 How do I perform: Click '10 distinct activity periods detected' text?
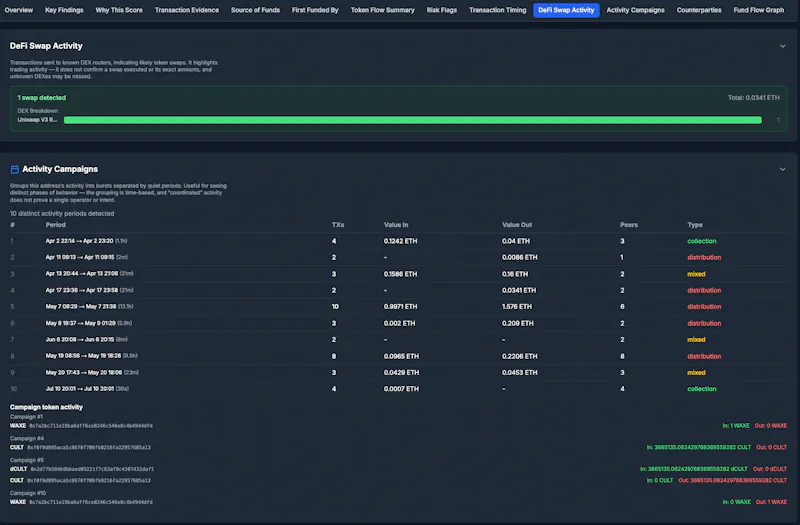[62, 213]
